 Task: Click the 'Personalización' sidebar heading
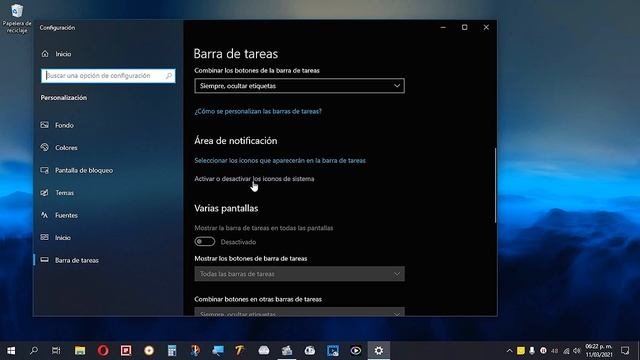(64, 98)
